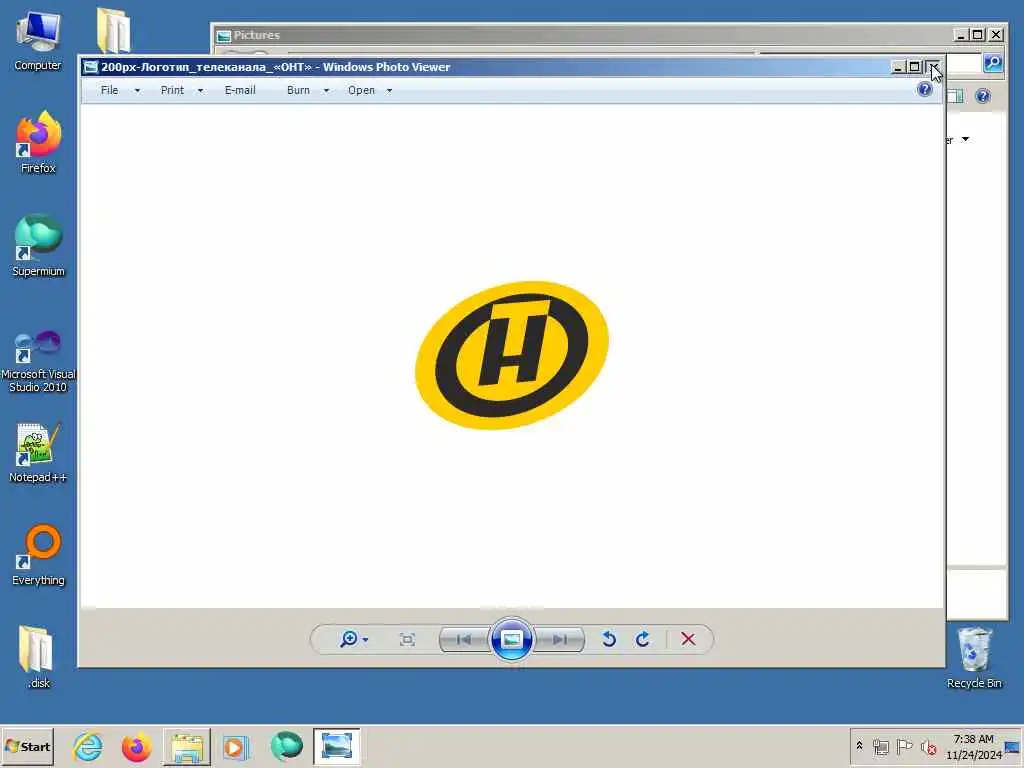The width and height of the screenshot is (1024, 768).
Task: Go to the next picture
Action: pyautogui.click(x=559, y=639)
